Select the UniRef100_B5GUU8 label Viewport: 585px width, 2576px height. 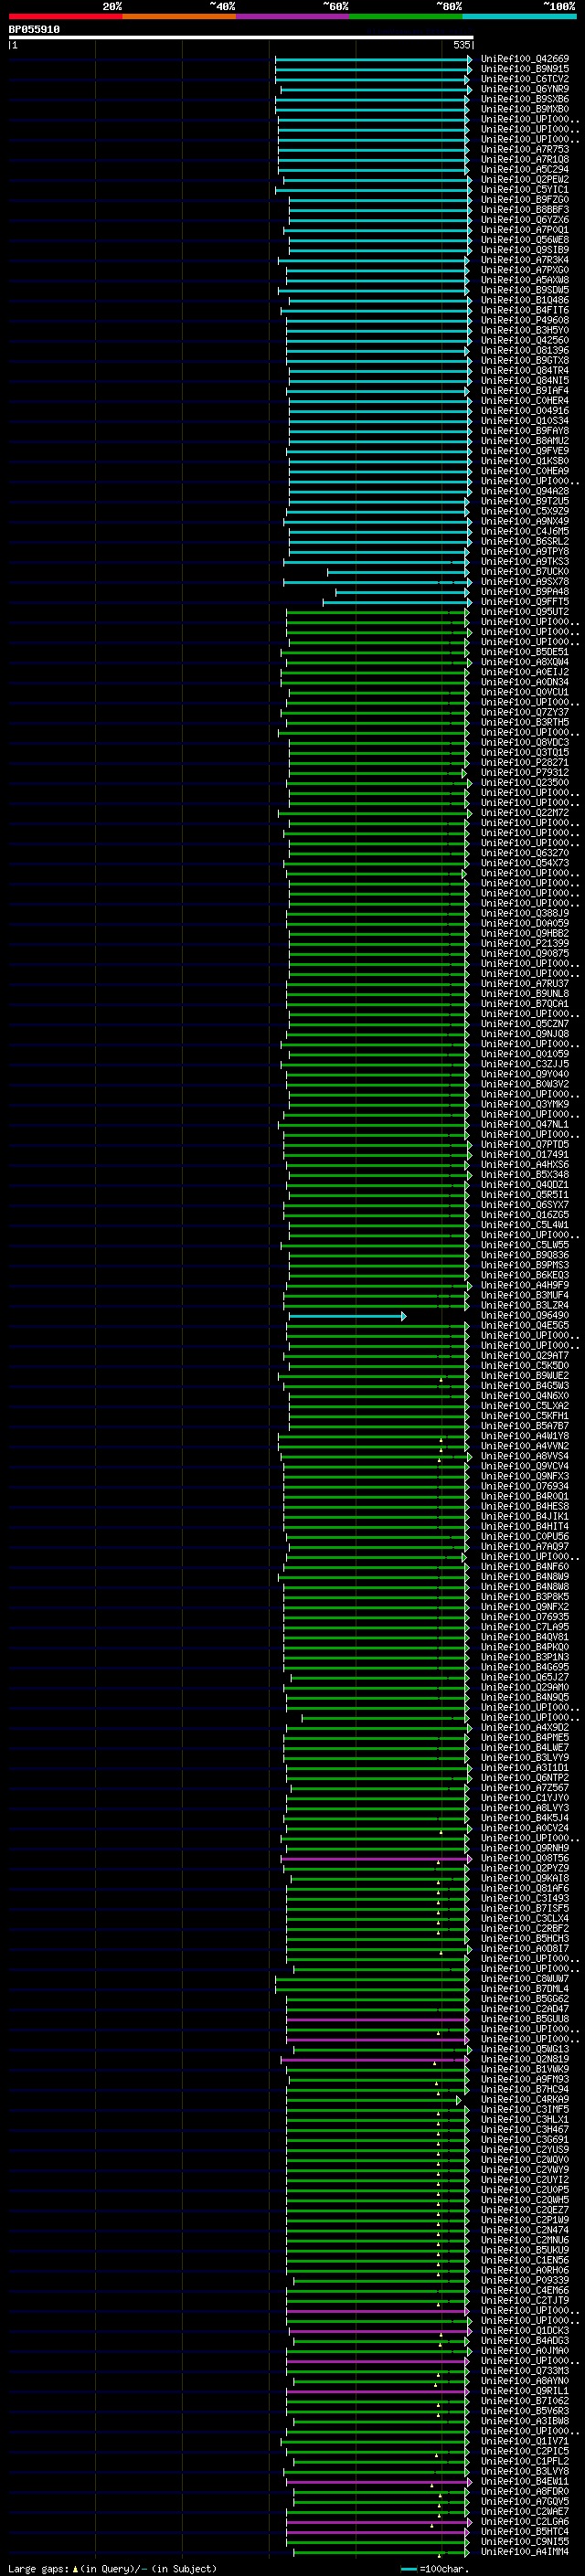[524, 2020]
